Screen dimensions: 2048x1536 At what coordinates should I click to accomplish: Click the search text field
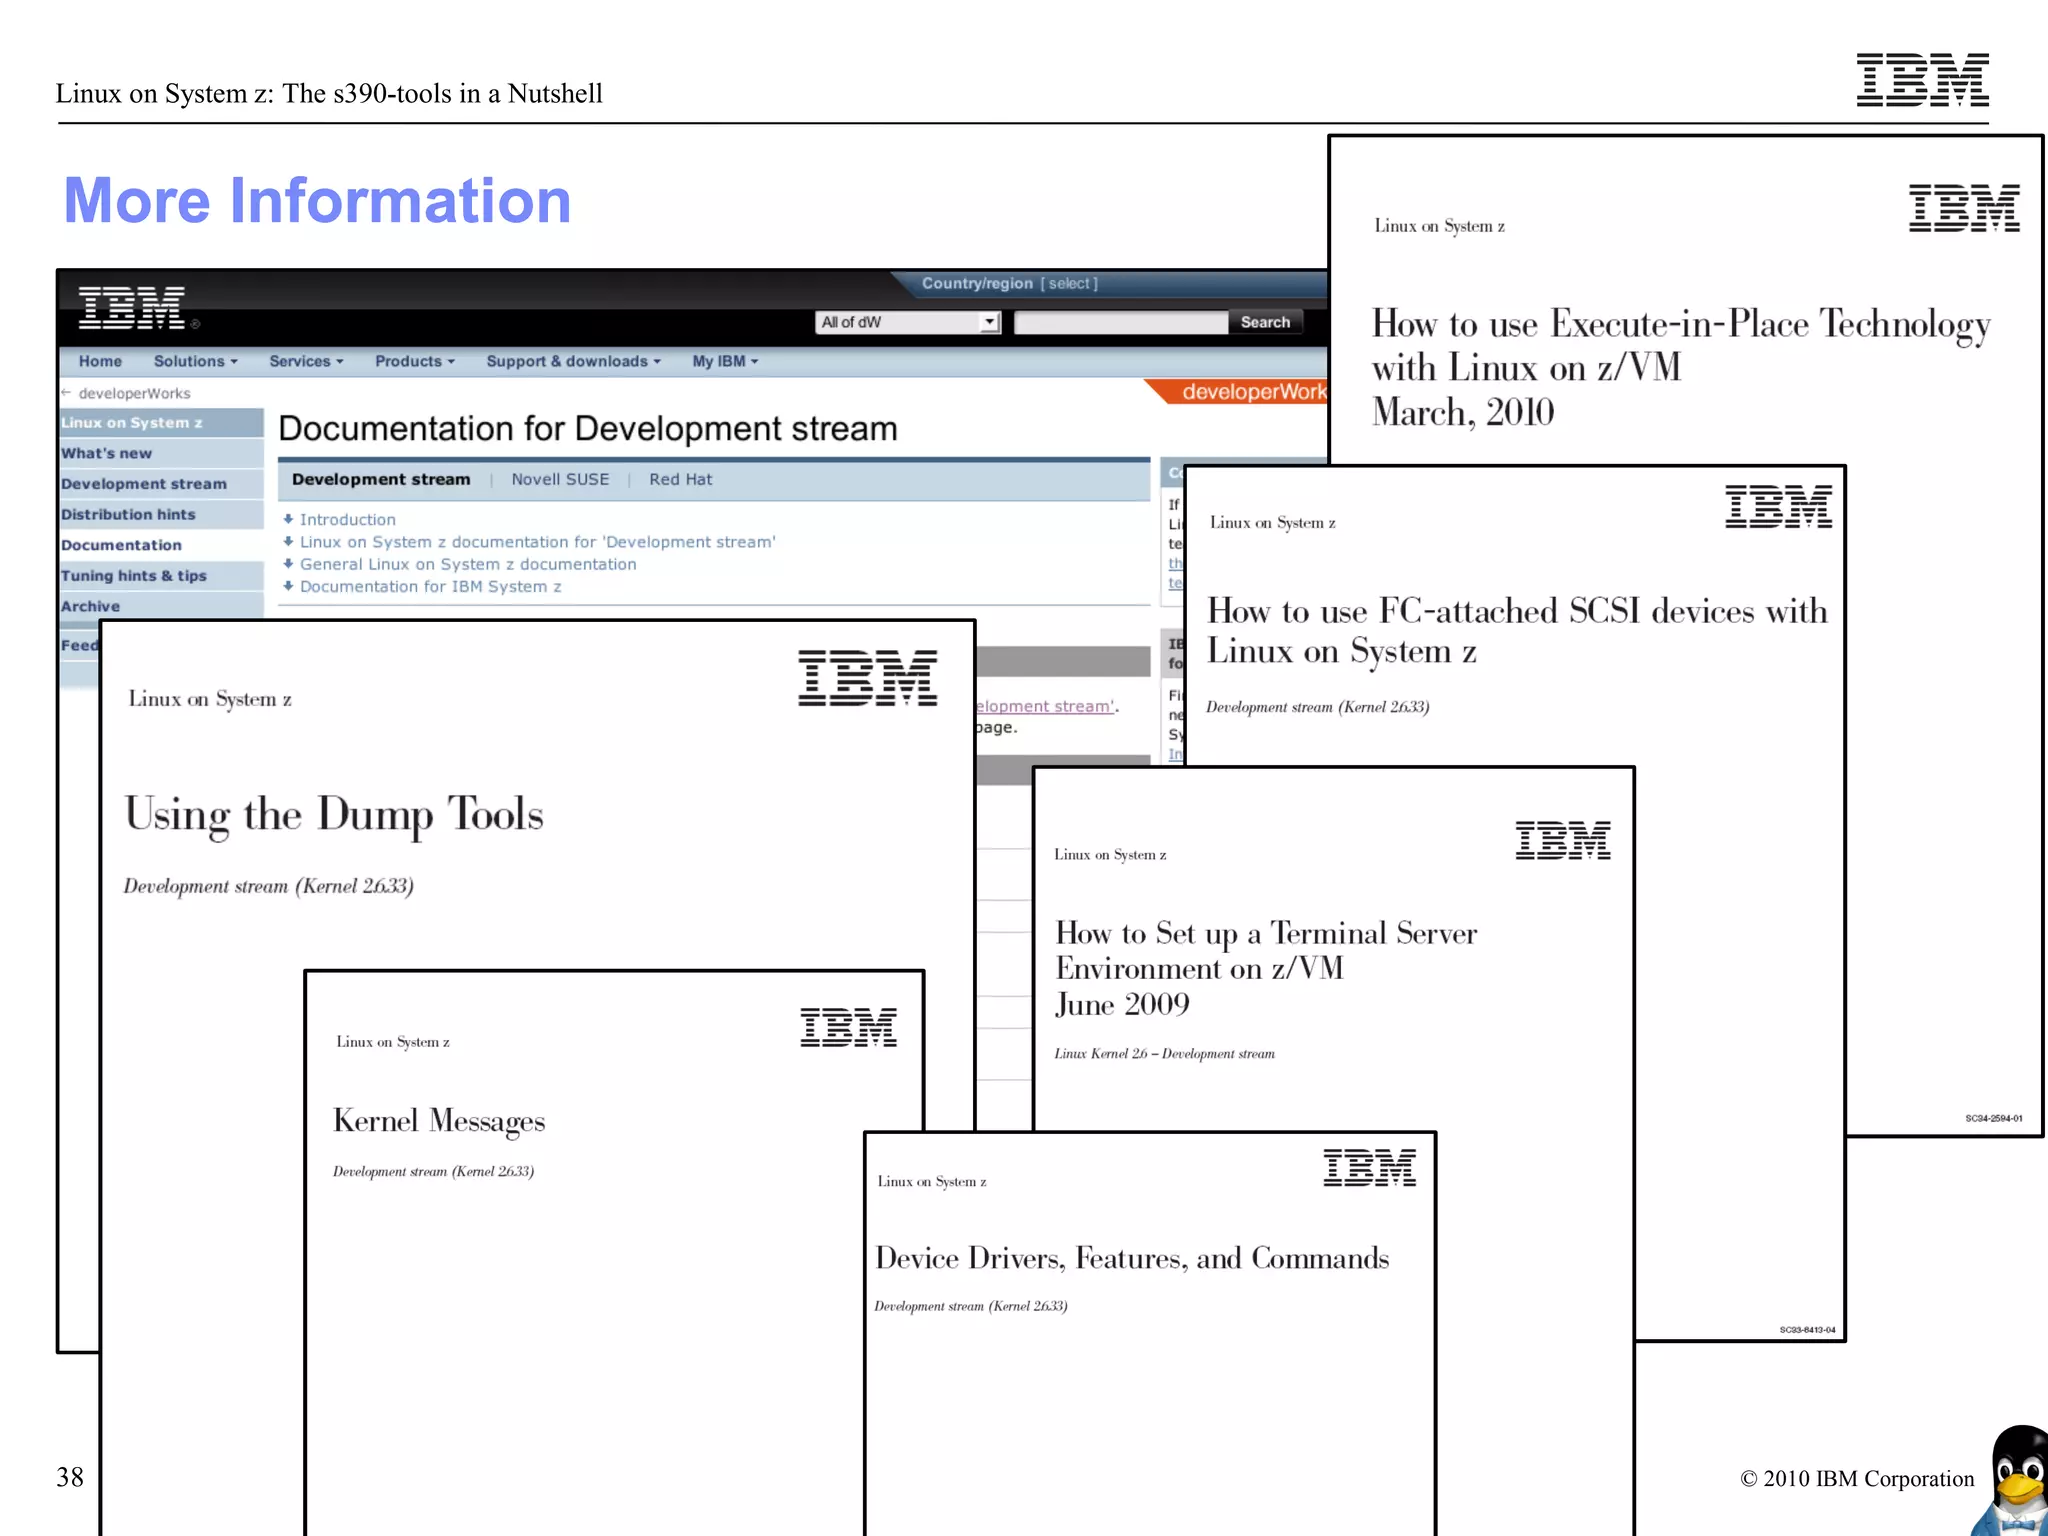[x=1120, y=322]
